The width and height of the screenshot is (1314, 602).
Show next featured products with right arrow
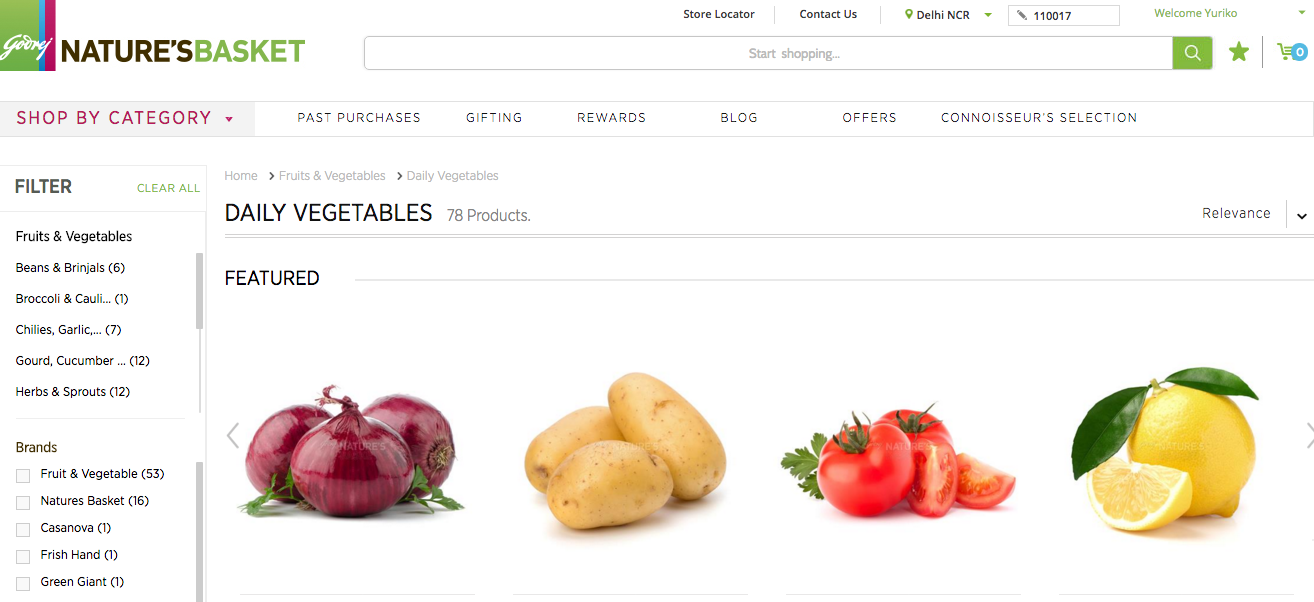pyautogui.click(x=1309, y=435)
